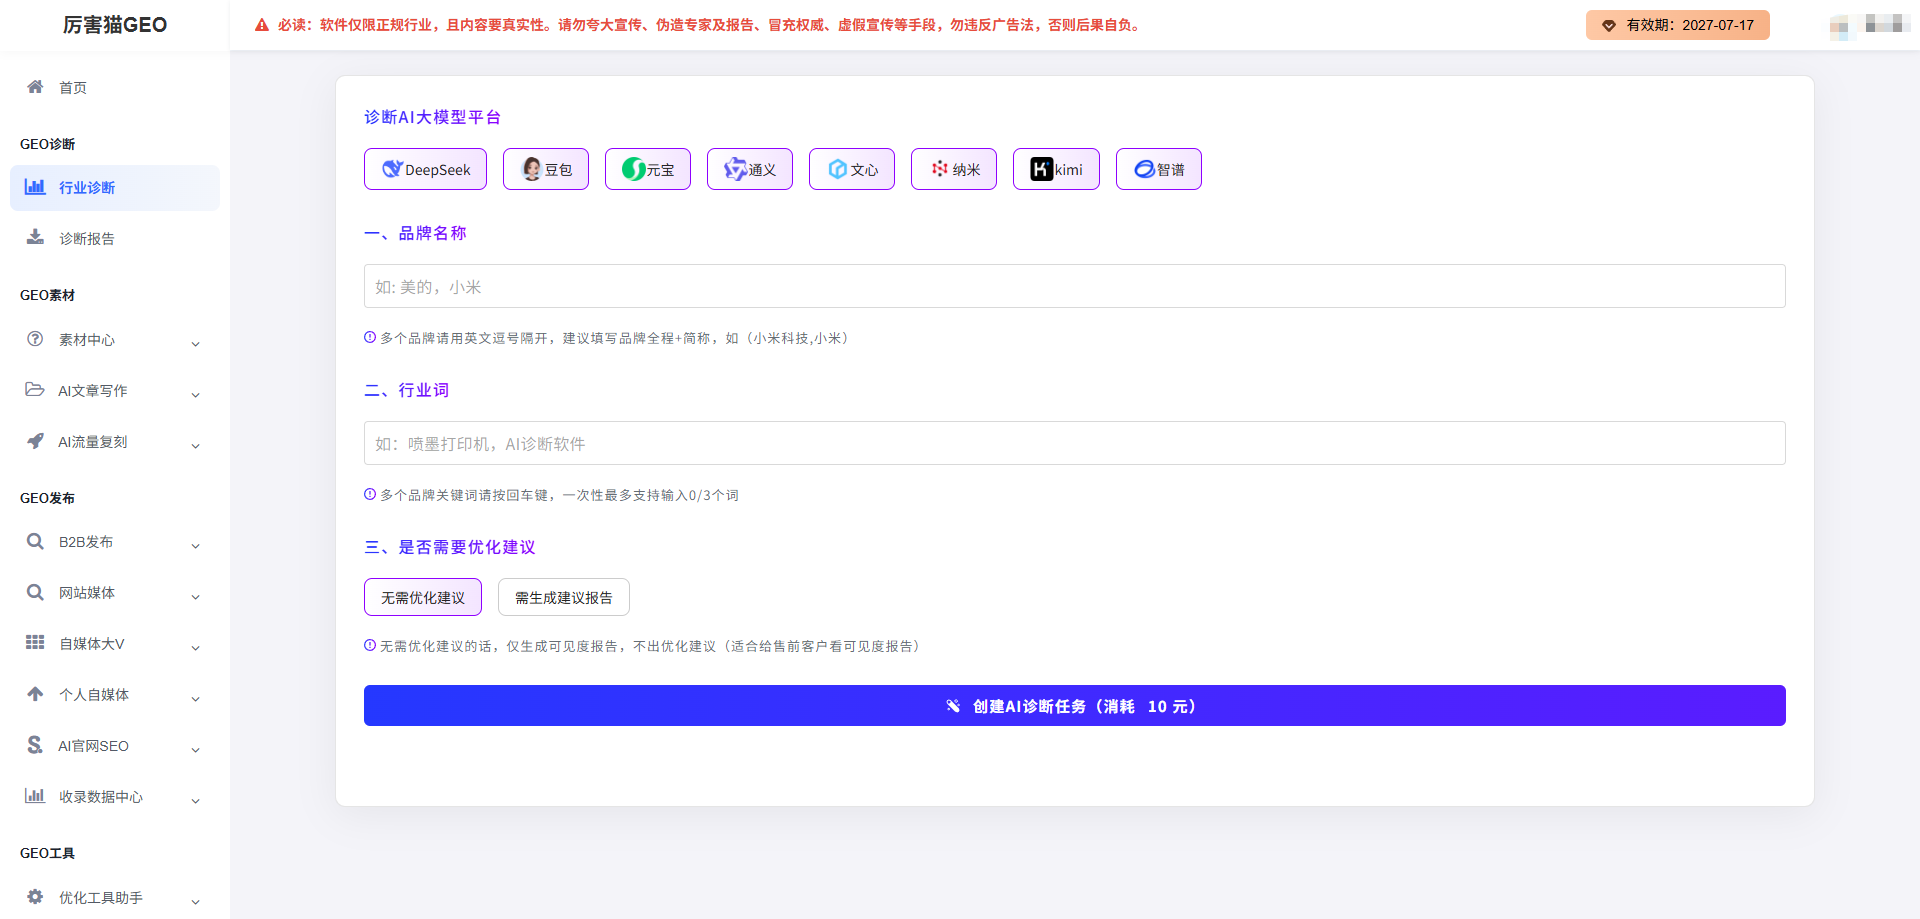Click the gear icon beside 优化工具助手
The height and width of the screenshot is (919, 1920).
tap(35, 896)
